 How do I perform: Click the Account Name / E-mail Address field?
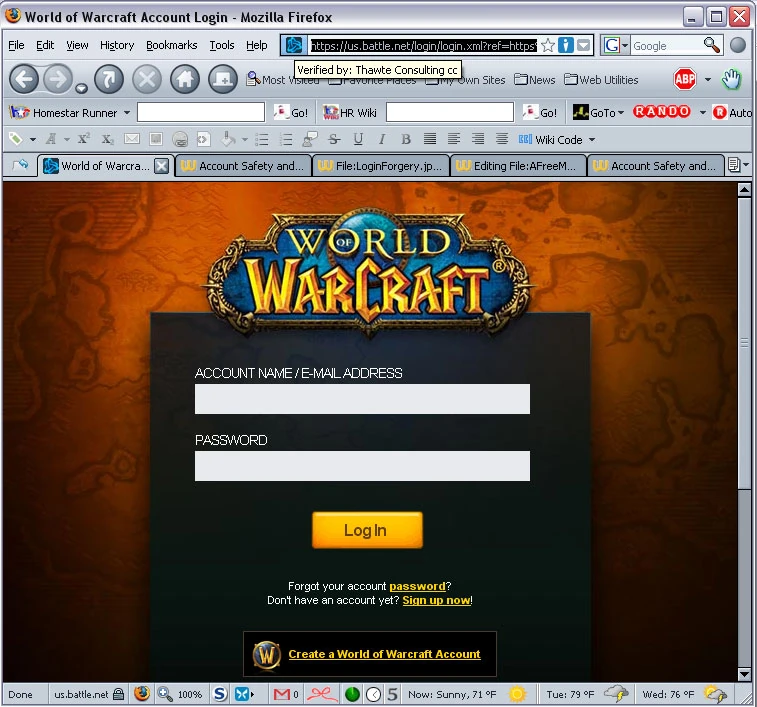(362, 399)
